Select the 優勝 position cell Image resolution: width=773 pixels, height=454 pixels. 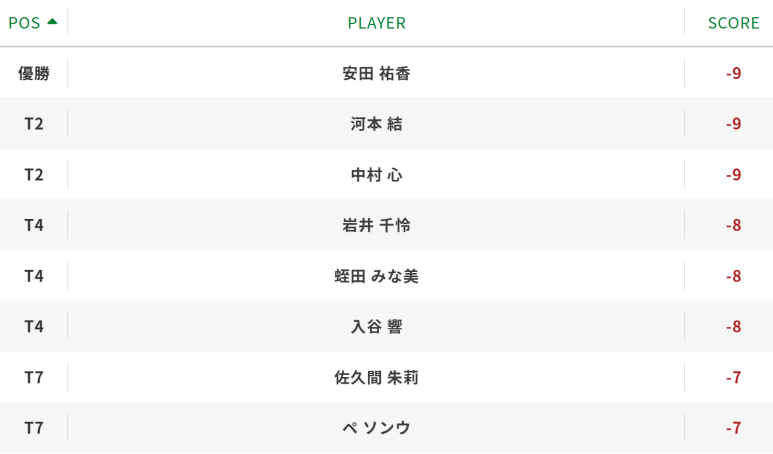click(x=34, y=73)
